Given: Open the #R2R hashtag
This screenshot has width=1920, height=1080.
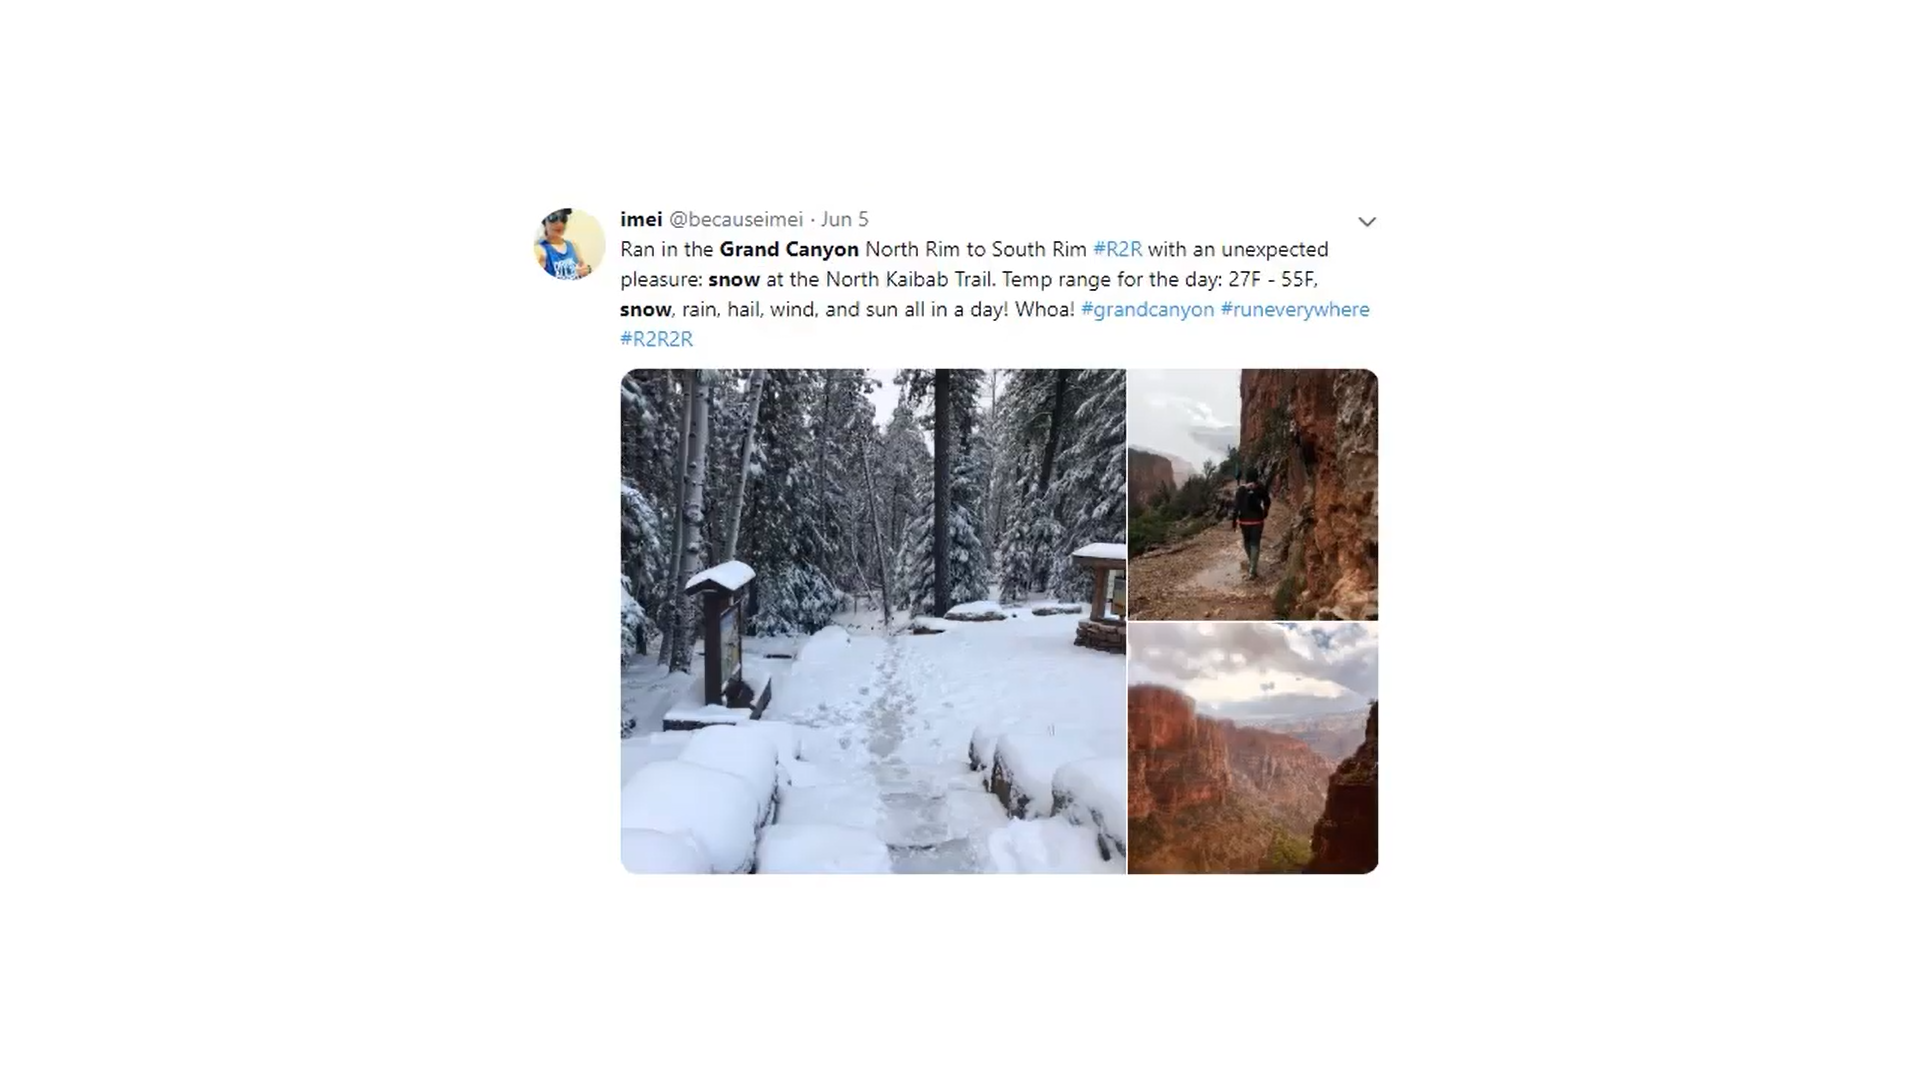Looking at the screenshot, I should (x=1117, y=249).
